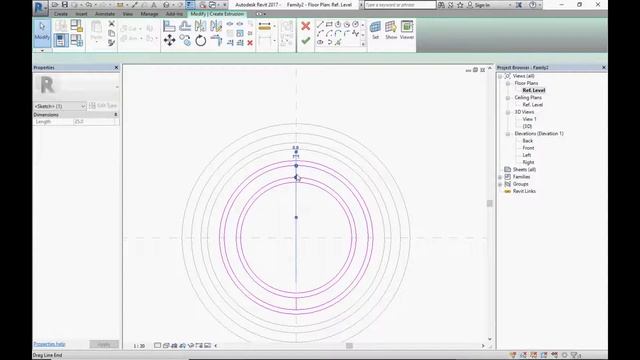Screen dimensions: 640x360
Task: Open the Create ribbon tab
Action: coord(61,14)
